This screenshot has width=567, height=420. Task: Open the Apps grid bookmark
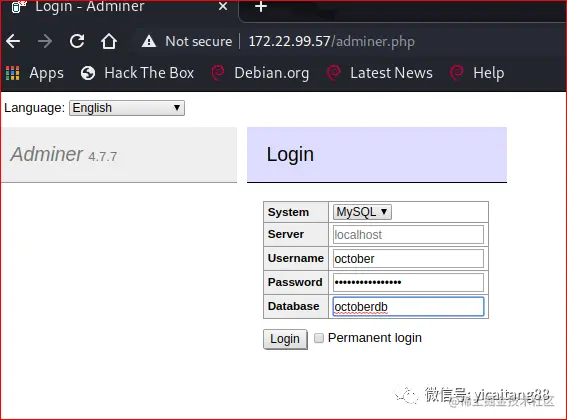click(35, 73)
